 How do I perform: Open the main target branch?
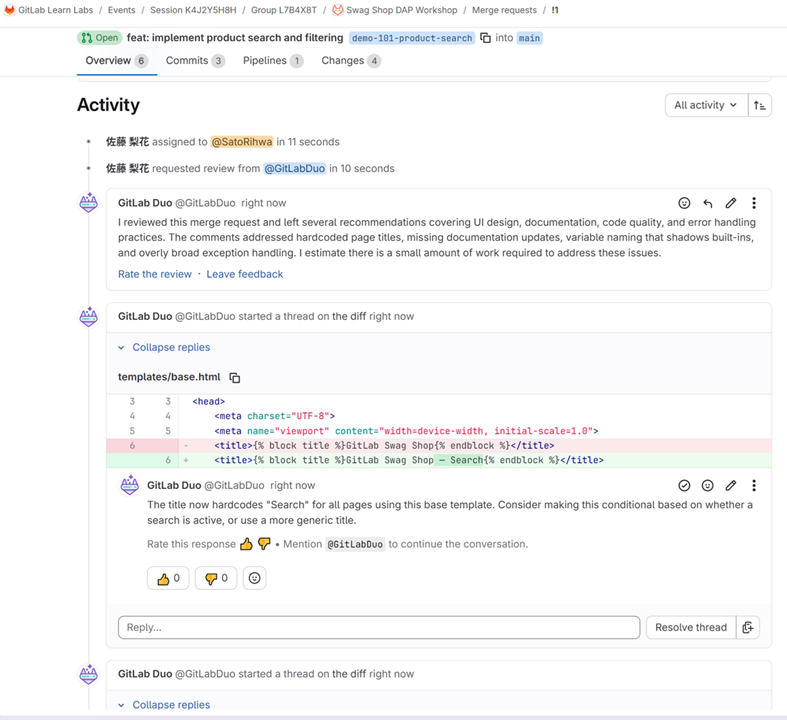coord(529,38)
